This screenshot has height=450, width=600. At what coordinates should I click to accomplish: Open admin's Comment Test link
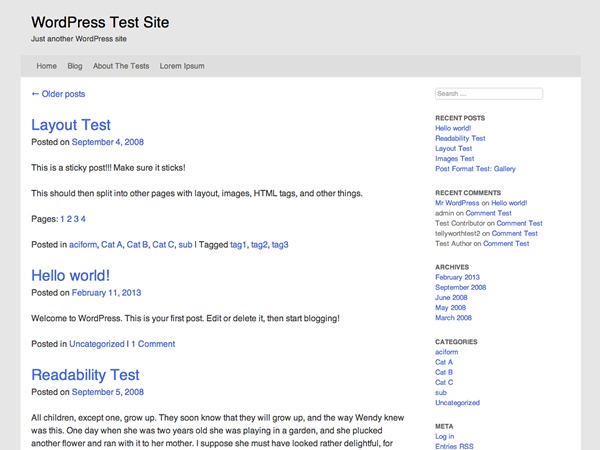(x=488, y=213)
